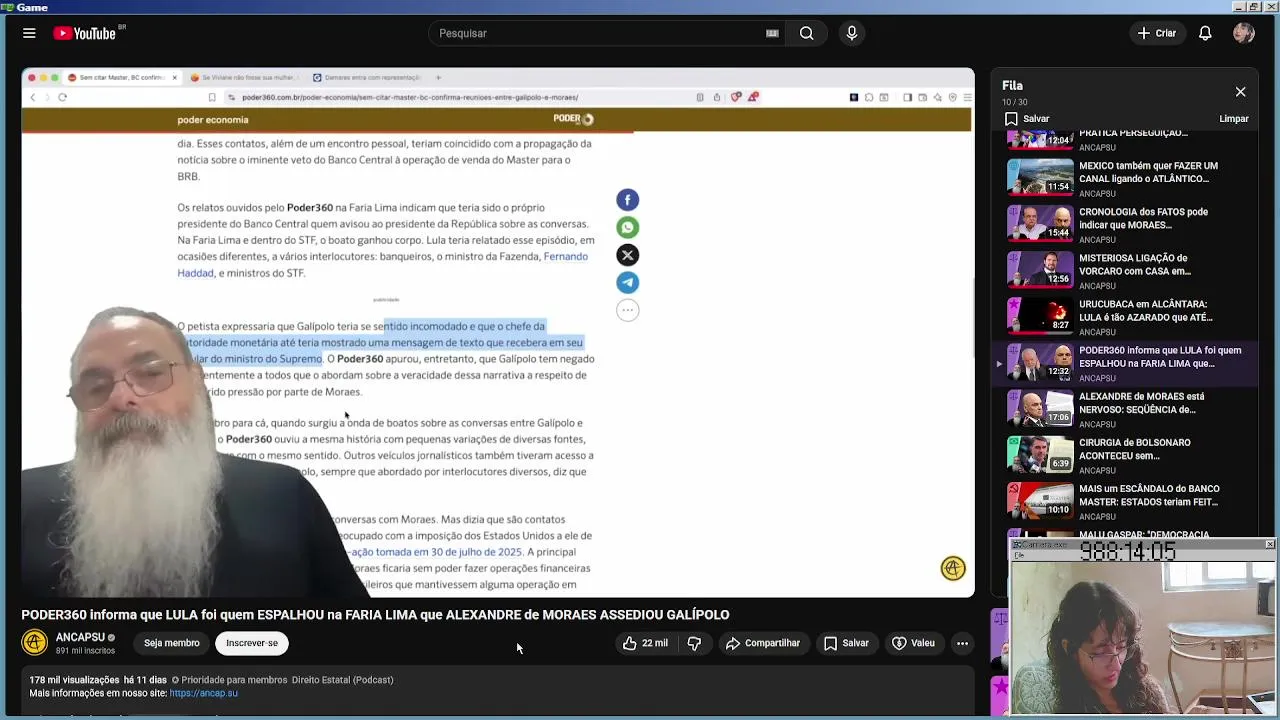Close the Fila queue panel
This screenshot has height=720, width=1280.
(1240, 92)
